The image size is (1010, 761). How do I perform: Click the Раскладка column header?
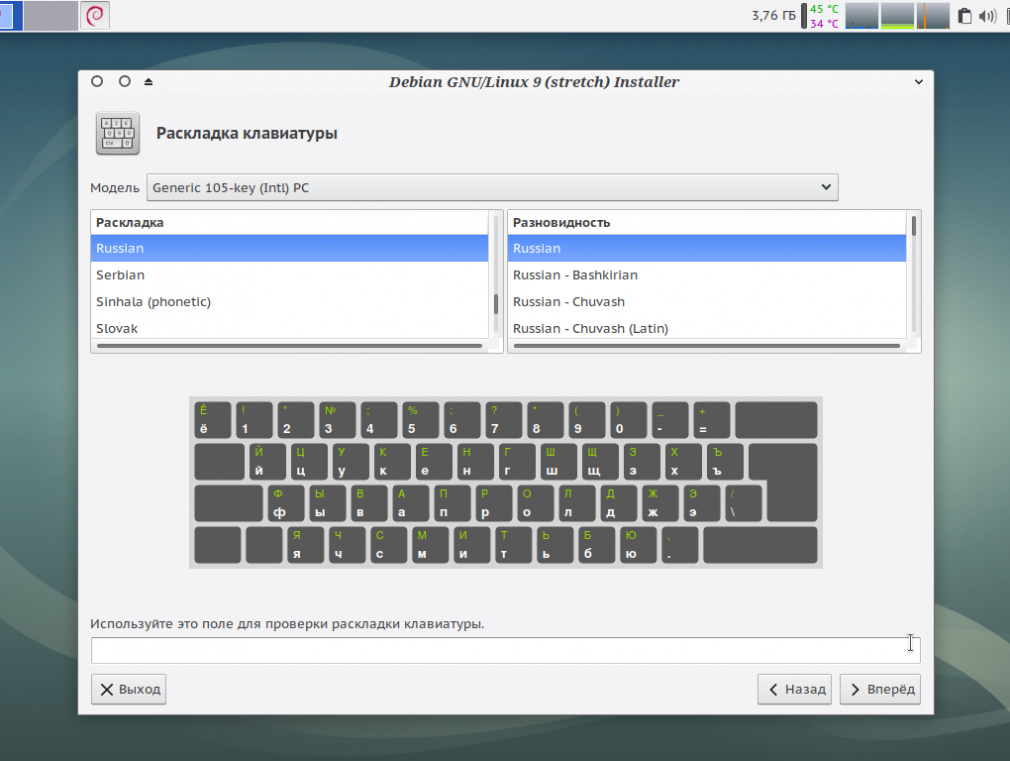pos(289,223)
